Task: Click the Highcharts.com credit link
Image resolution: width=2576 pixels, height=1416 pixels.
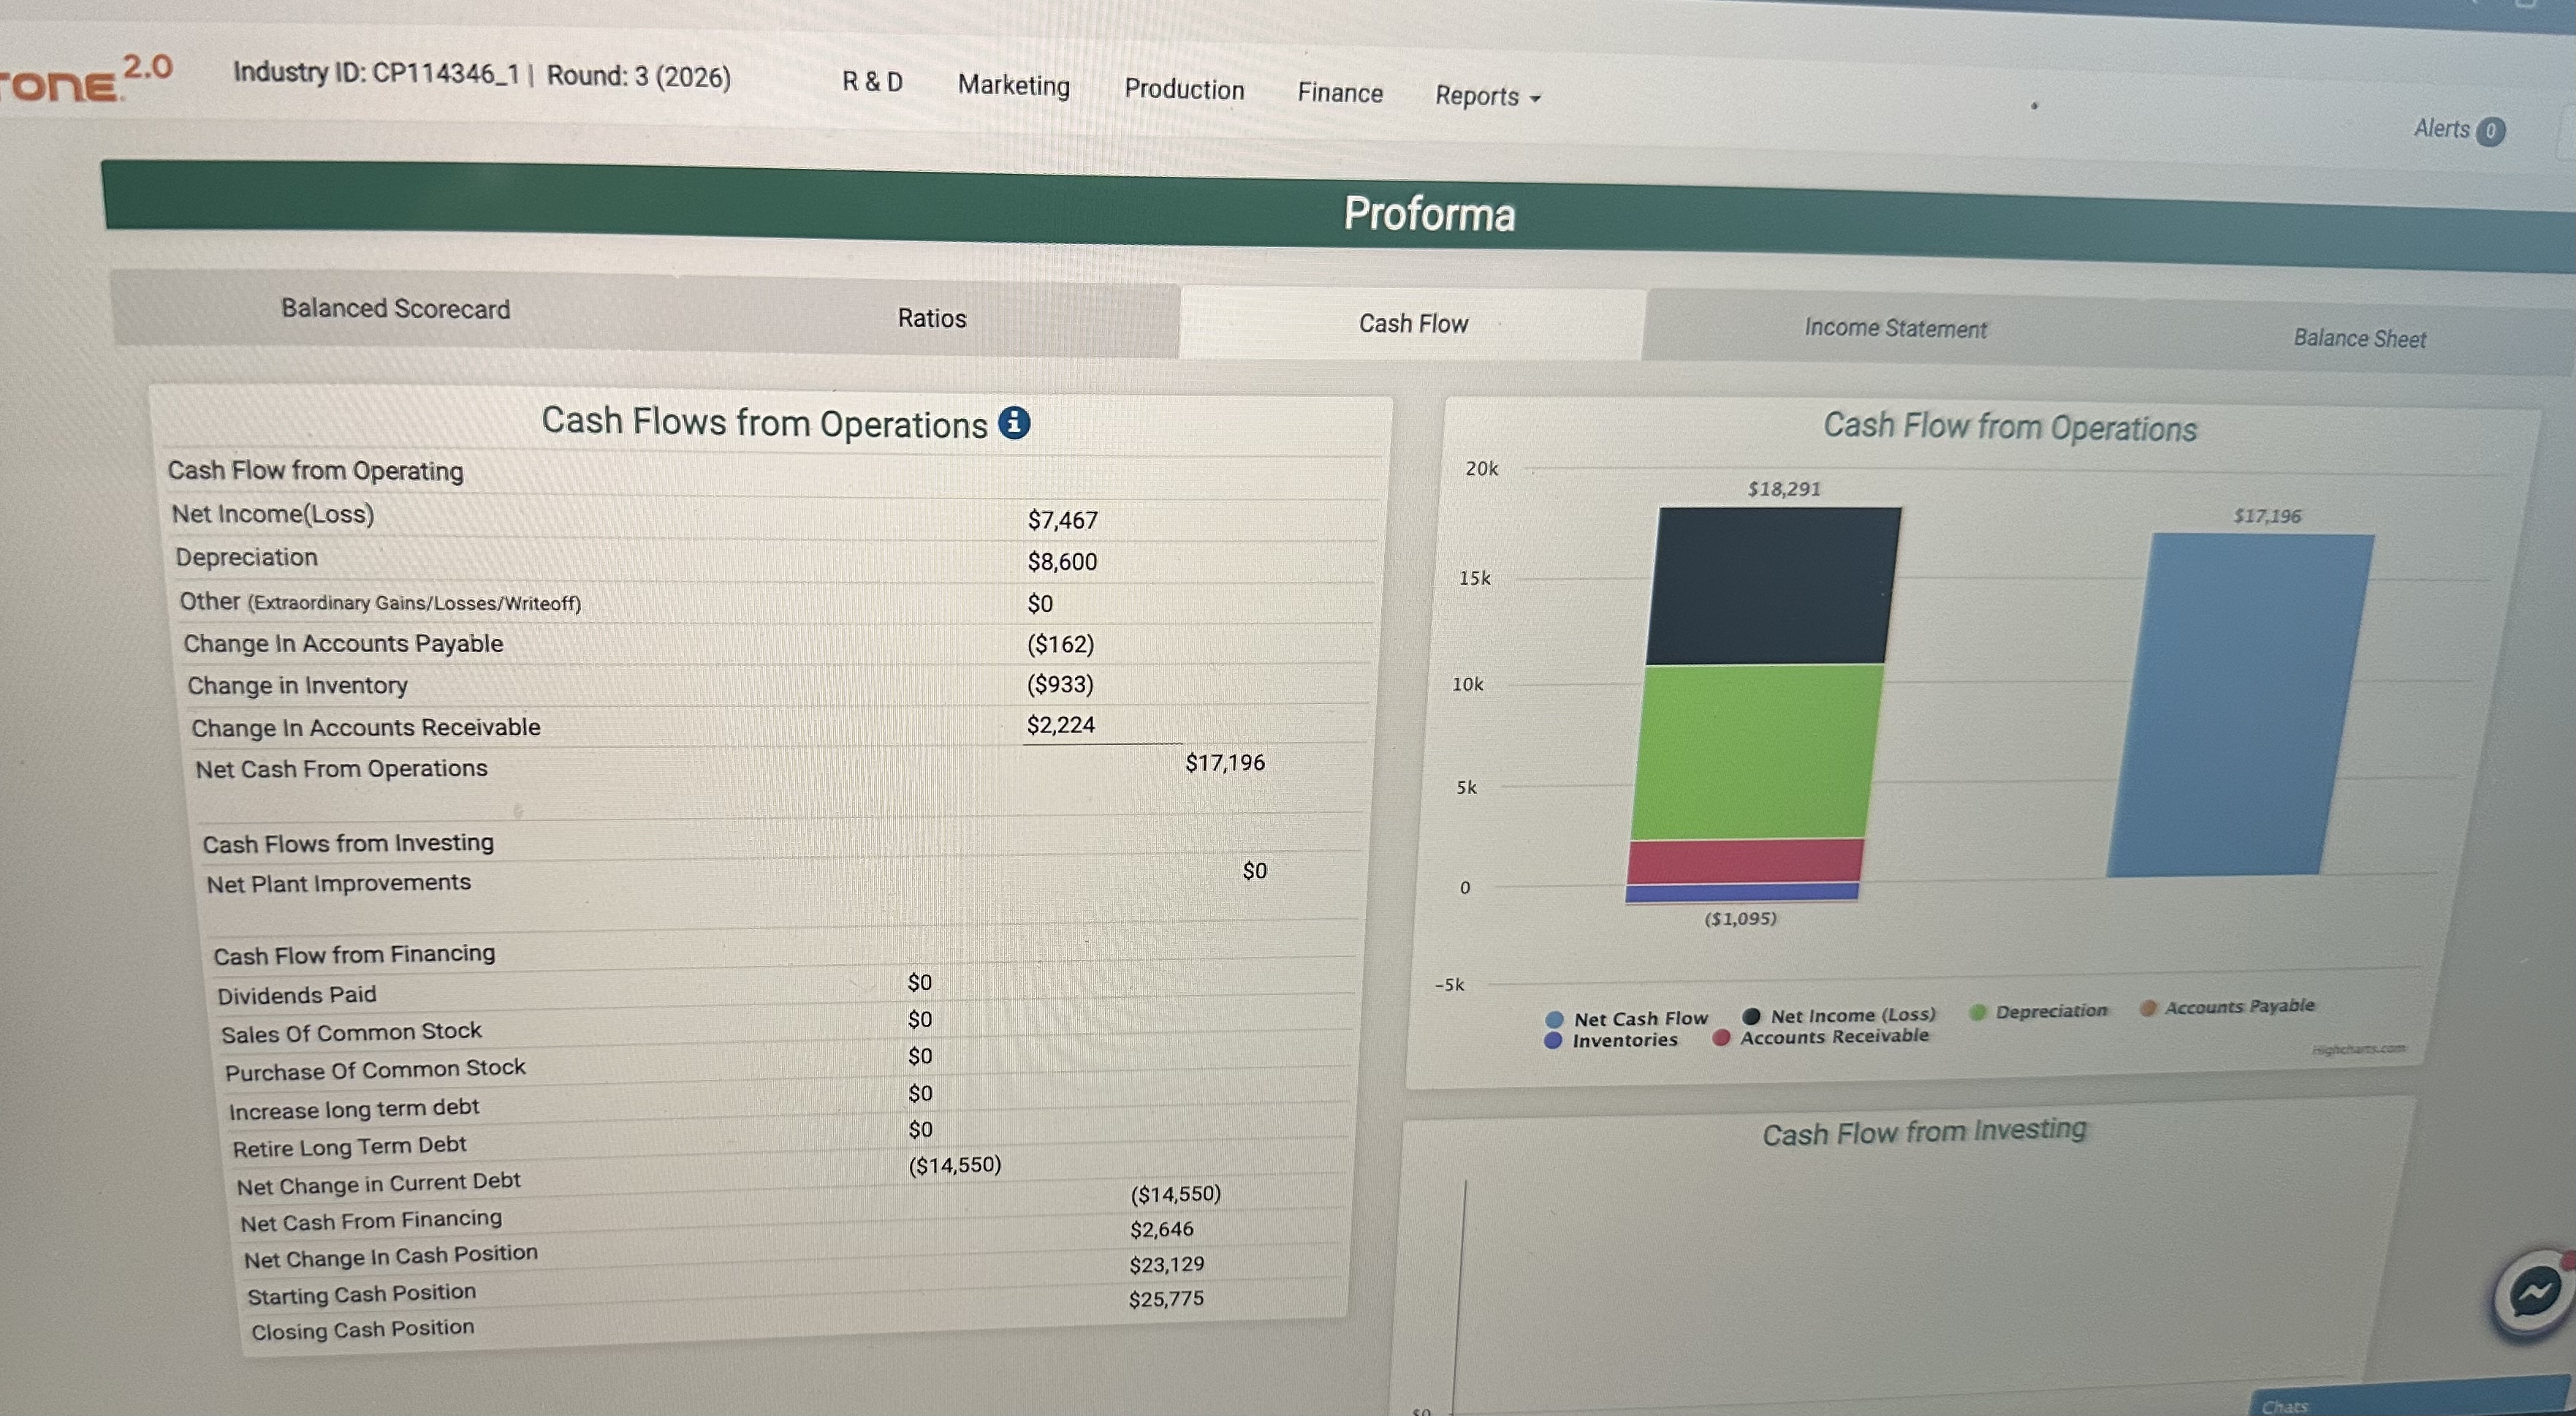Action: click(x=2358, y=1049)
